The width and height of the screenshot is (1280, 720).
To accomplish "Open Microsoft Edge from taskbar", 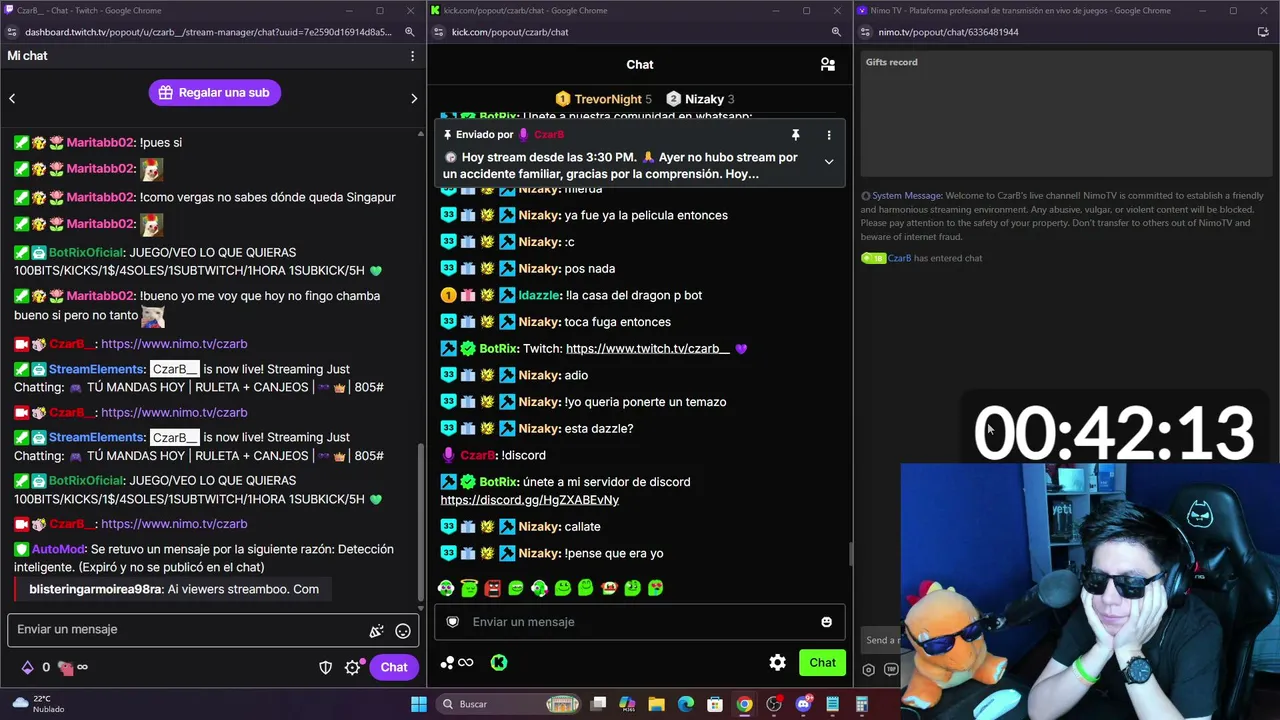I will pos(686,704).
